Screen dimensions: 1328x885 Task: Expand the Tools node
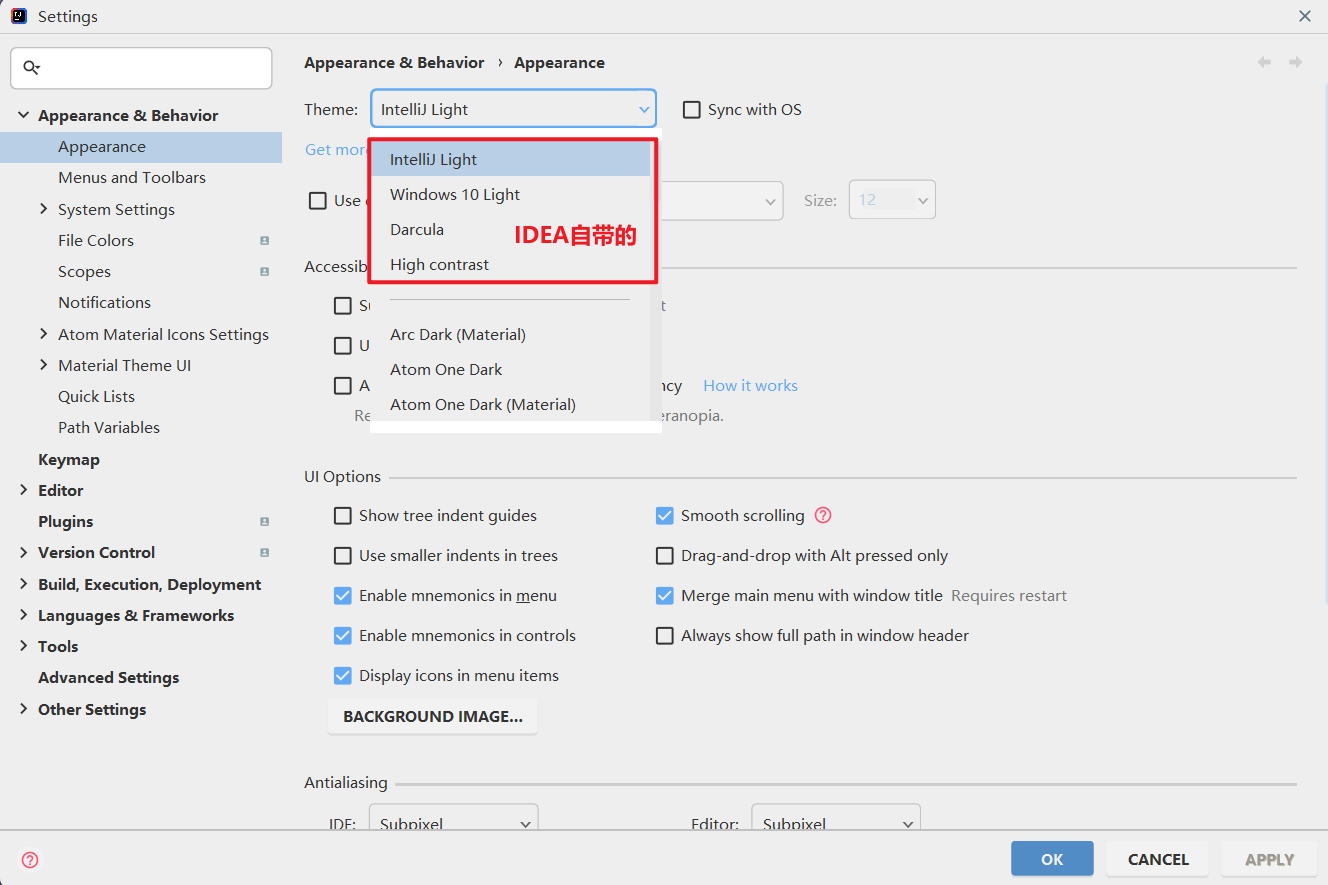[24, 646]
